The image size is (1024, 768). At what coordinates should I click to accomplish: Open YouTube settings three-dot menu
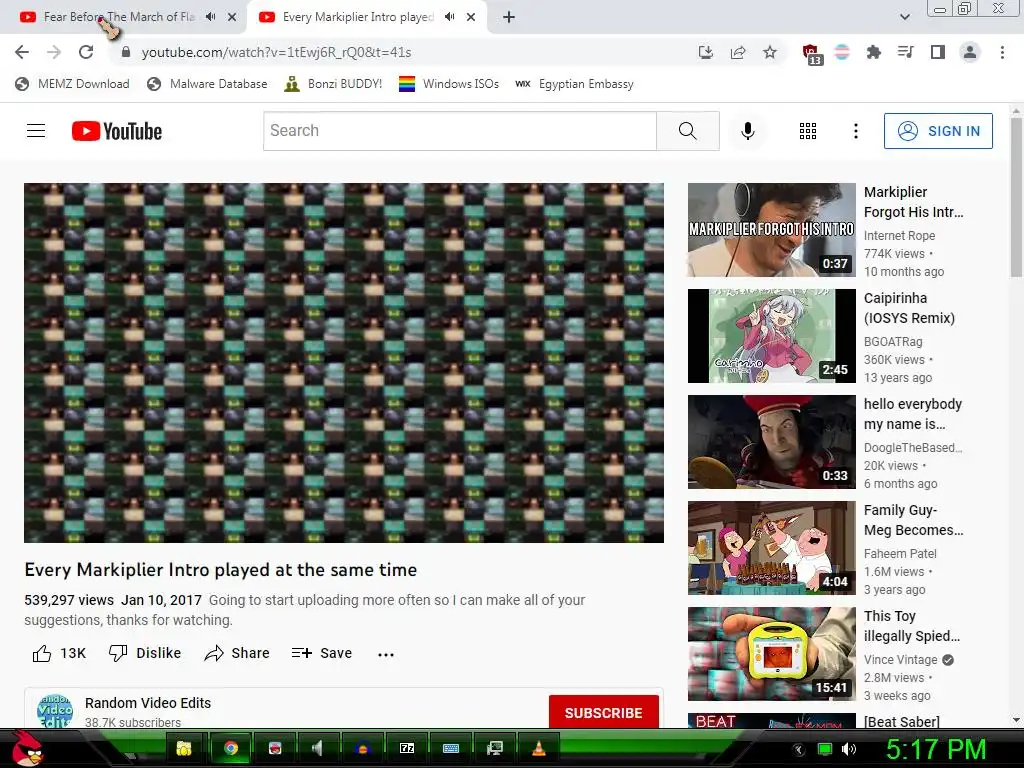tap(856, 131)
